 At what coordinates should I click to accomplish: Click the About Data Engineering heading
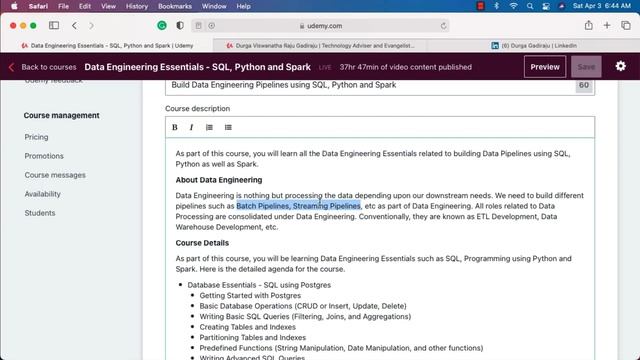219,180
